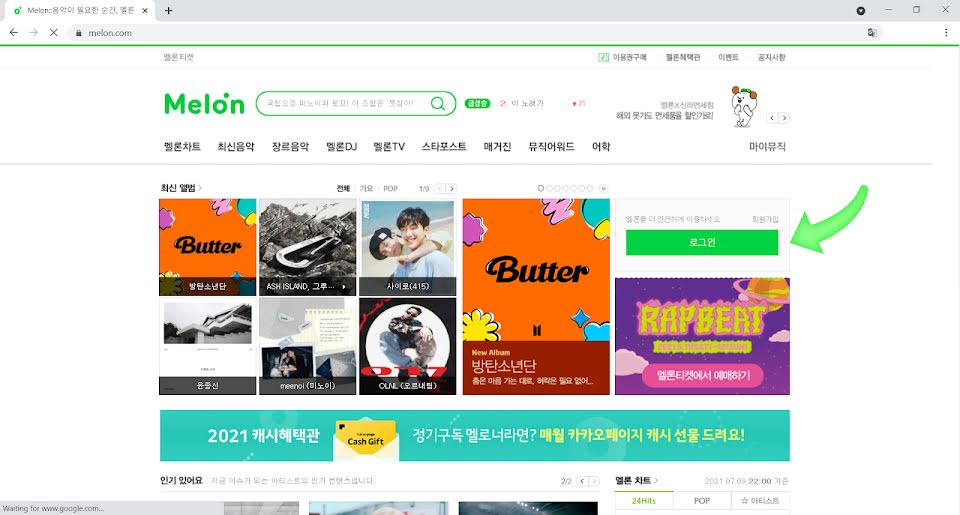Viewport: 960px width, 515px height.
Task: Expand 멜론 차트 section via its heading arrow
Action: point(637,481)
